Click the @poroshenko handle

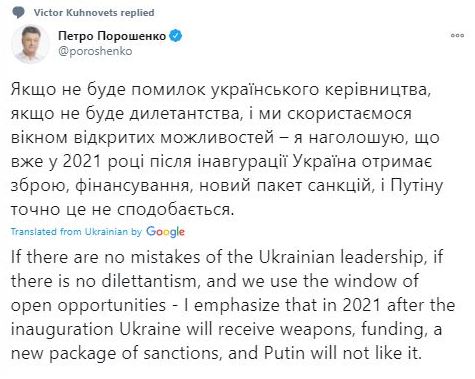click(x=95, y=51)
